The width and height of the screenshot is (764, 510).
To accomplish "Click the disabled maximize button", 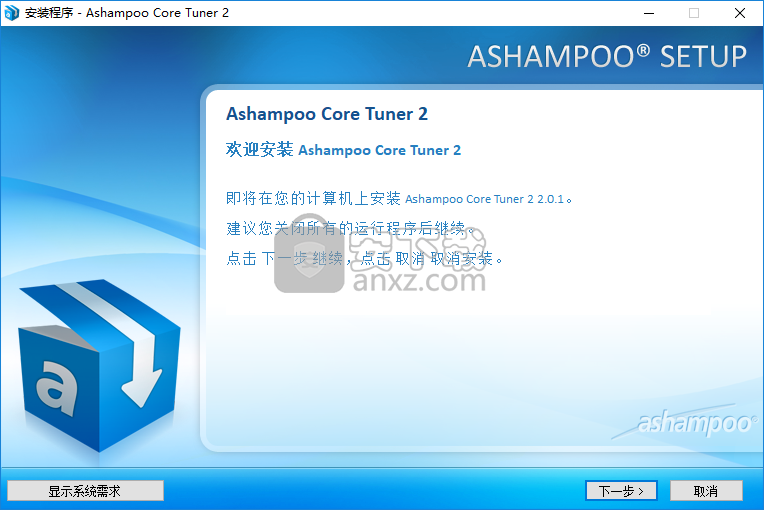I will 694,13.
